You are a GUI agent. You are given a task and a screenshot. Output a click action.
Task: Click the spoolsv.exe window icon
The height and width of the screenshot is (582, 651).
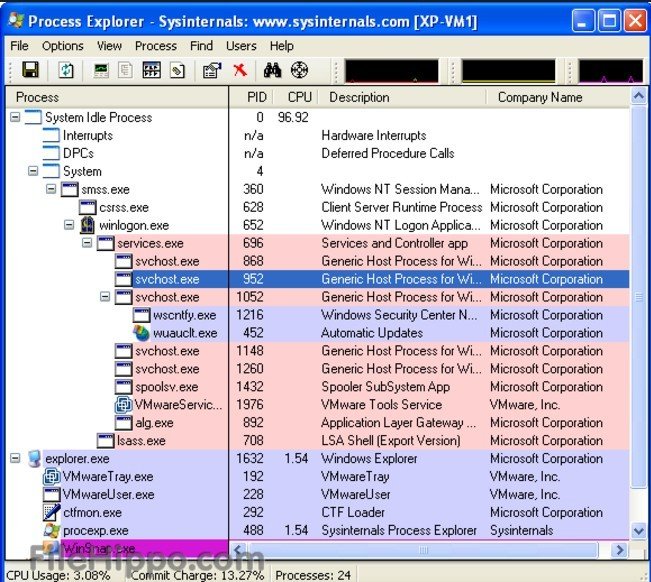[123, 387]
